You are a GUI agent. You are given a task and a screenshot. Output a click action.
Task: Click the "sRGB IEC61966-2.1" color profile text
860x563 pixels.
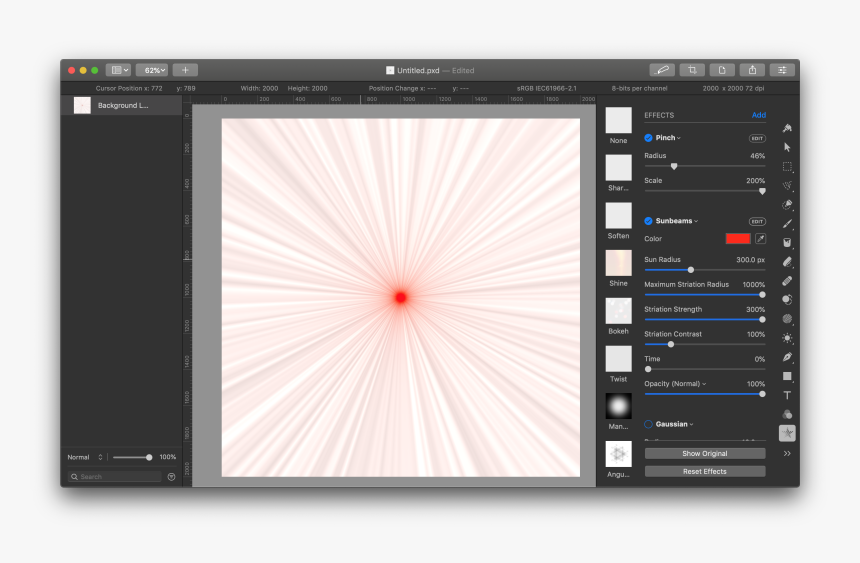546,88
